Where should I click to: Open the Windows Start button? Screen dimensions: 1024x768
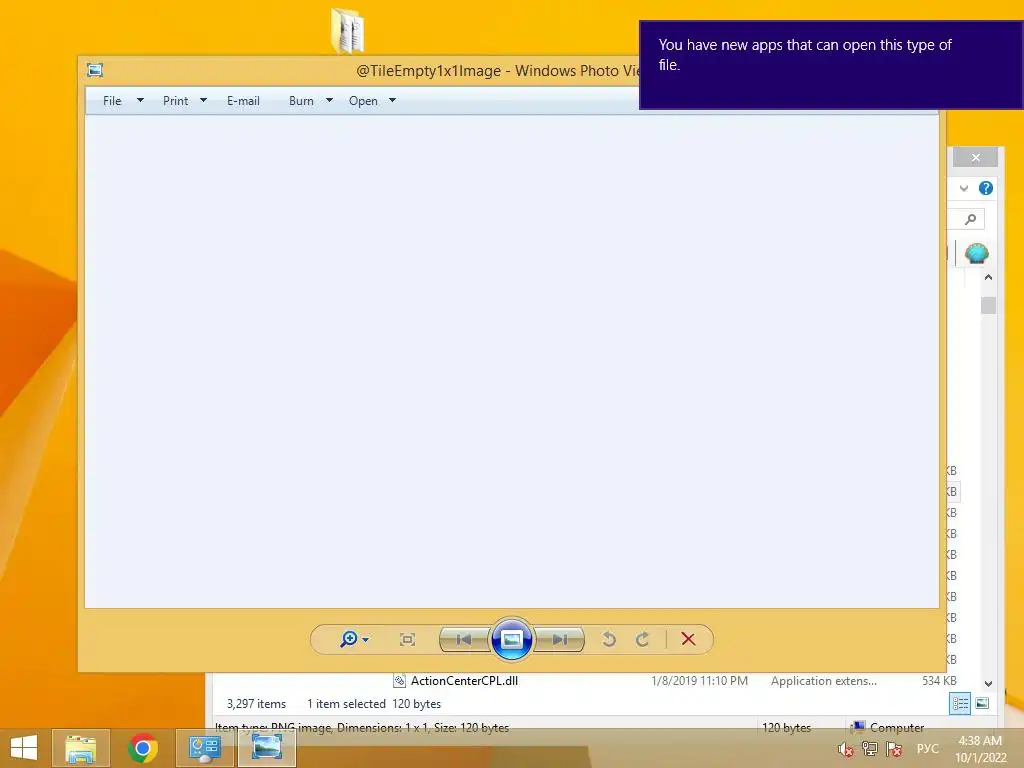click(24, 748)
